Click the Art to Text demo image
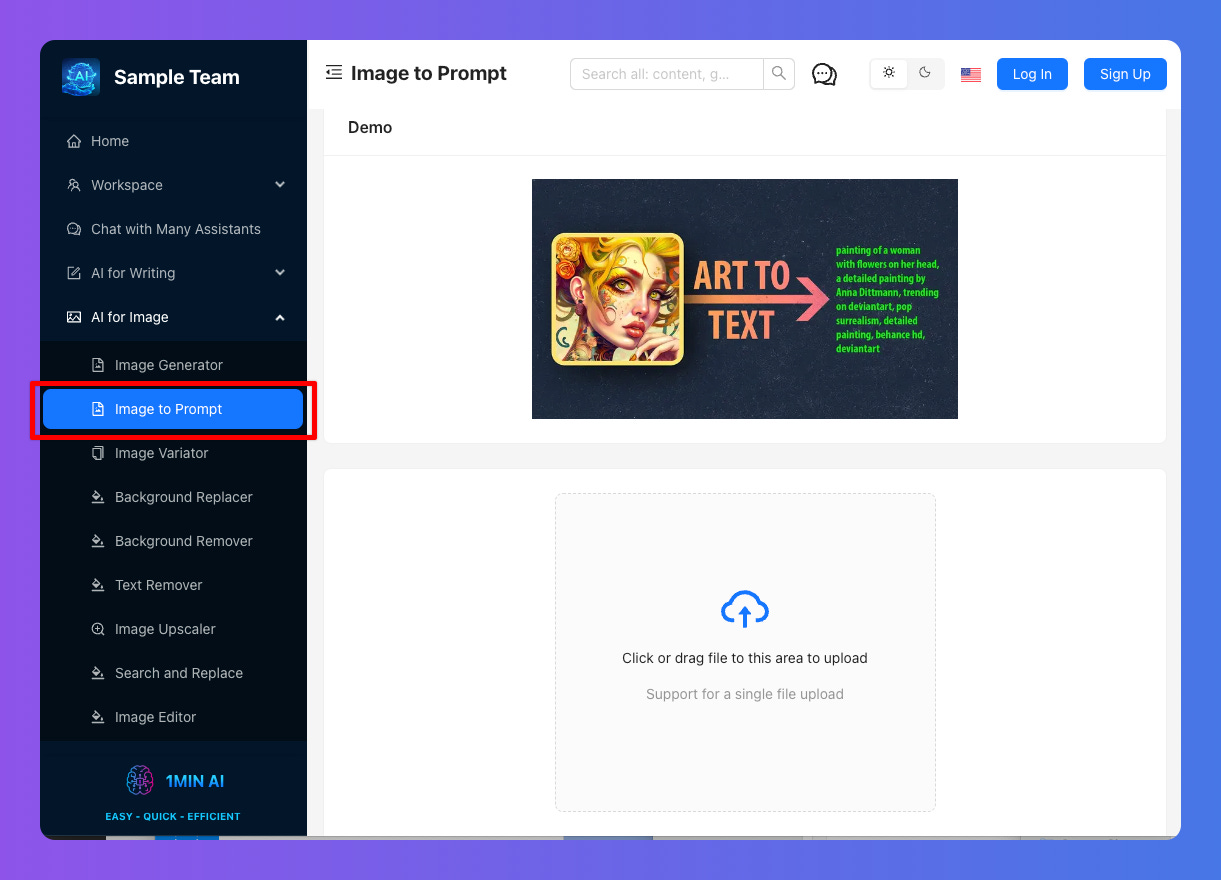 coord(745,299)
